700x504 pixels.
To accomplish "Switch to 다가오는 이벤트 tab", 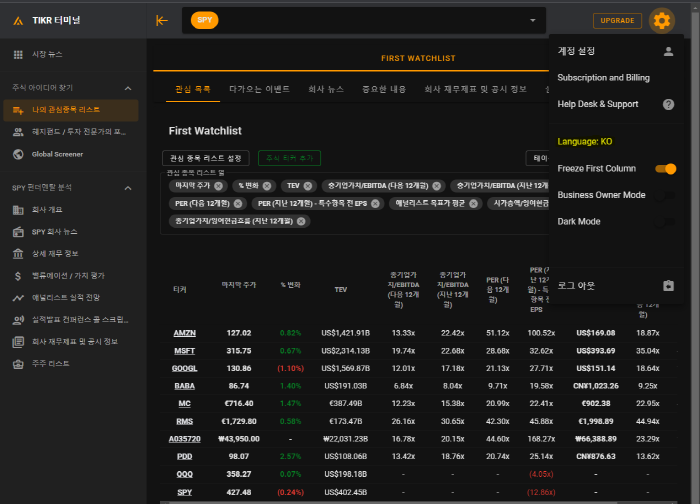I will (259, 89).
